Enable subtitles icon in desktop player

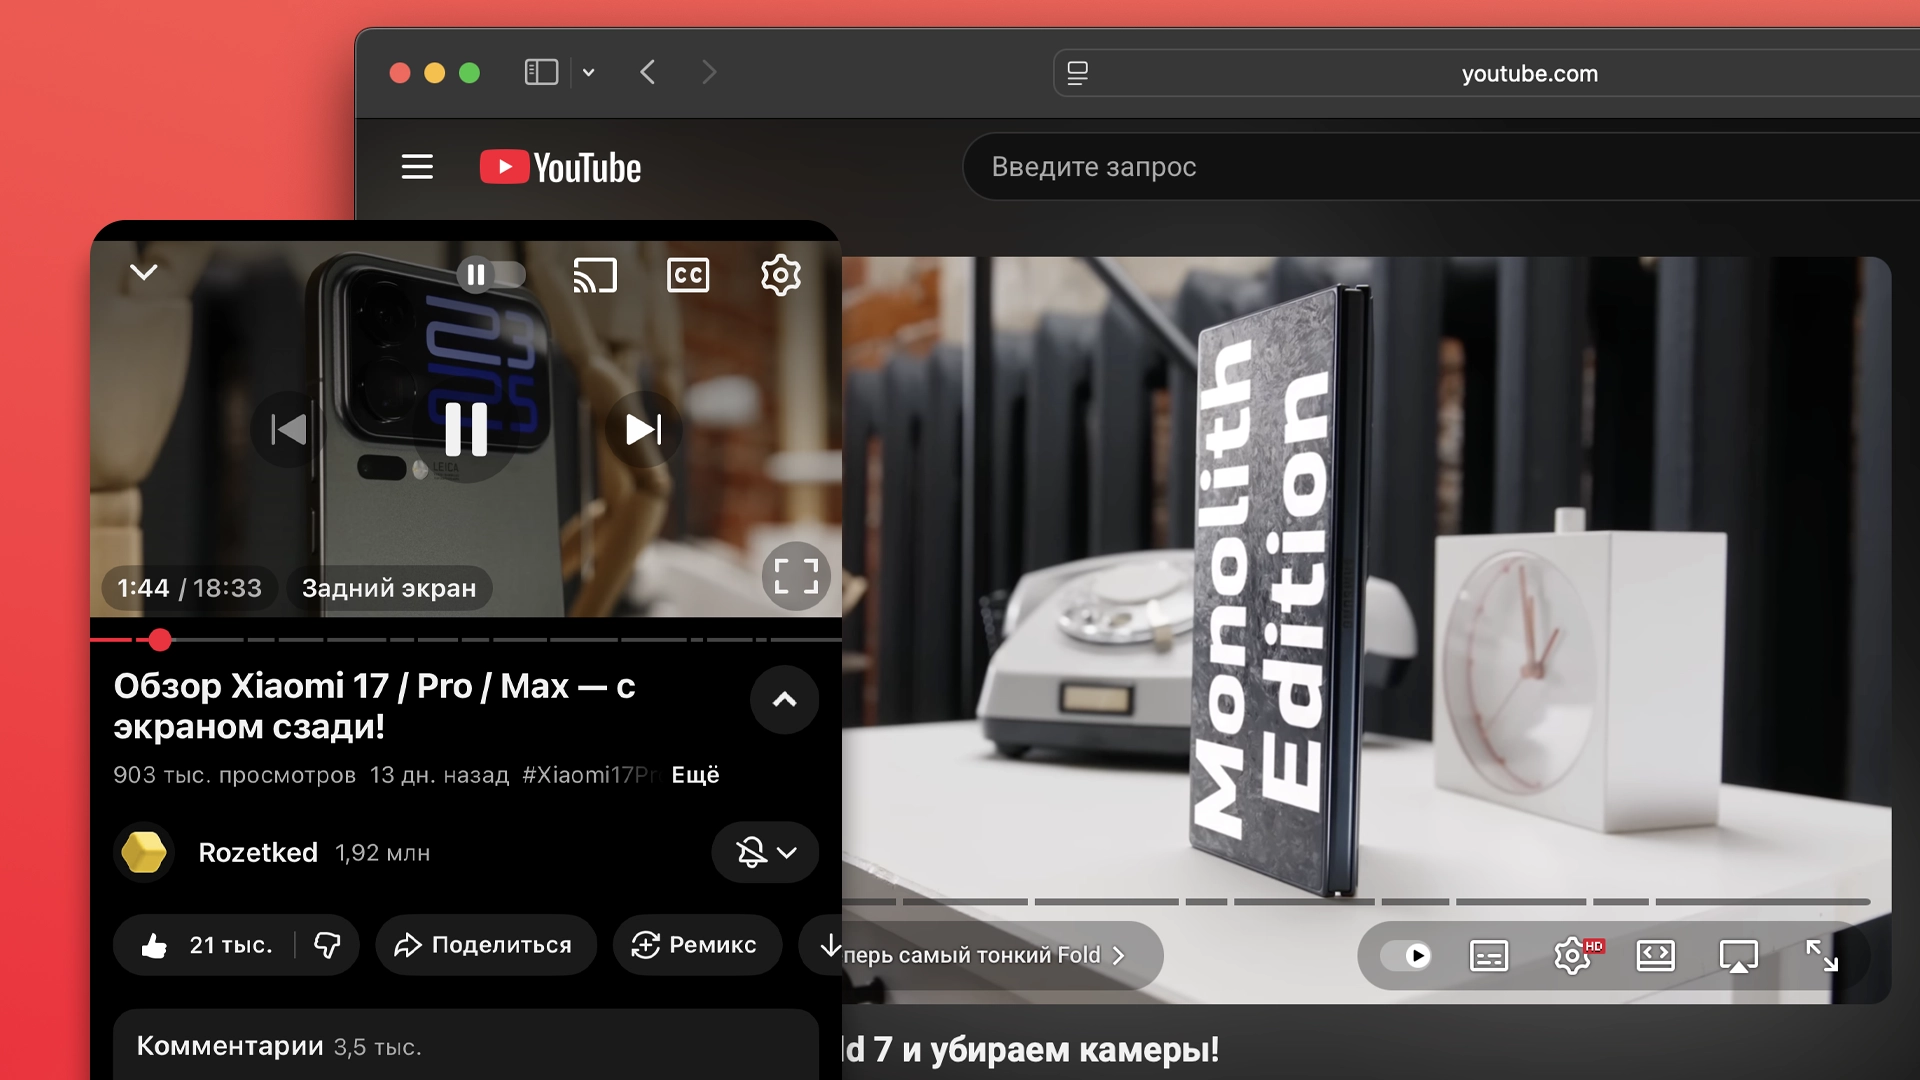click(1488, 955)
